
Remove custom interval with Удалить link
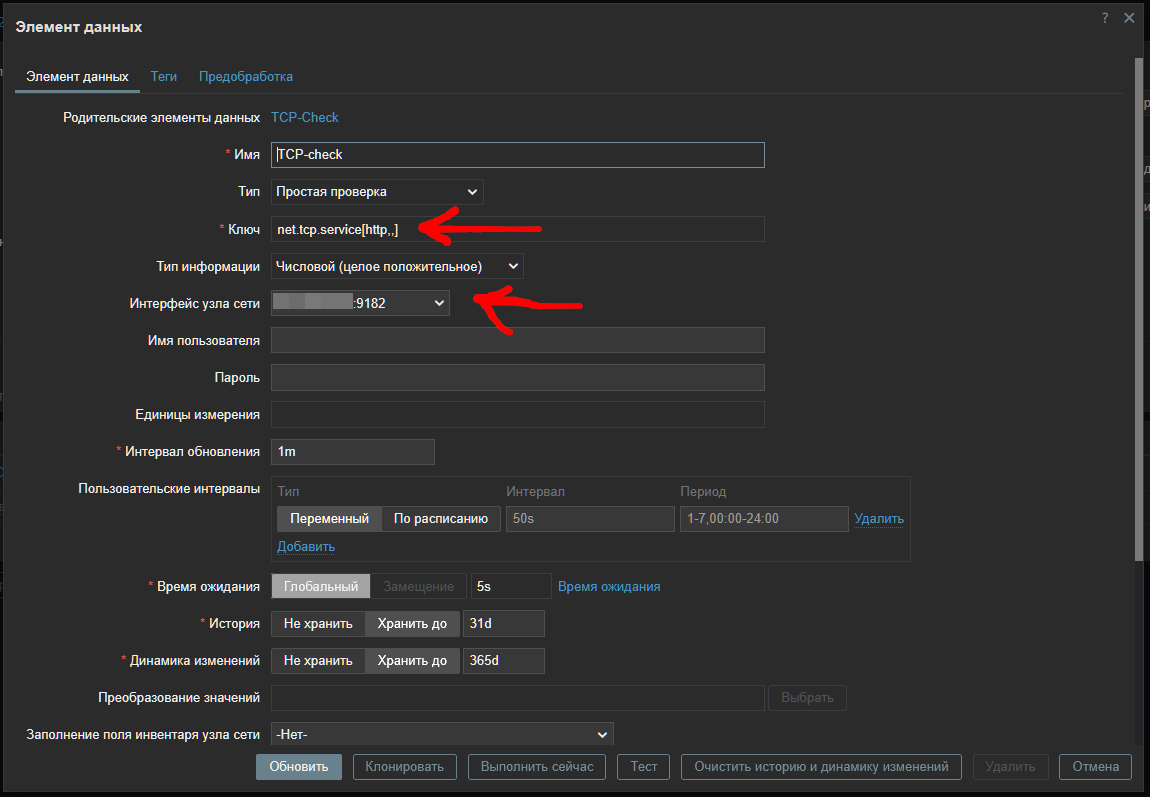pyautogui.click(x=879, y=518)
